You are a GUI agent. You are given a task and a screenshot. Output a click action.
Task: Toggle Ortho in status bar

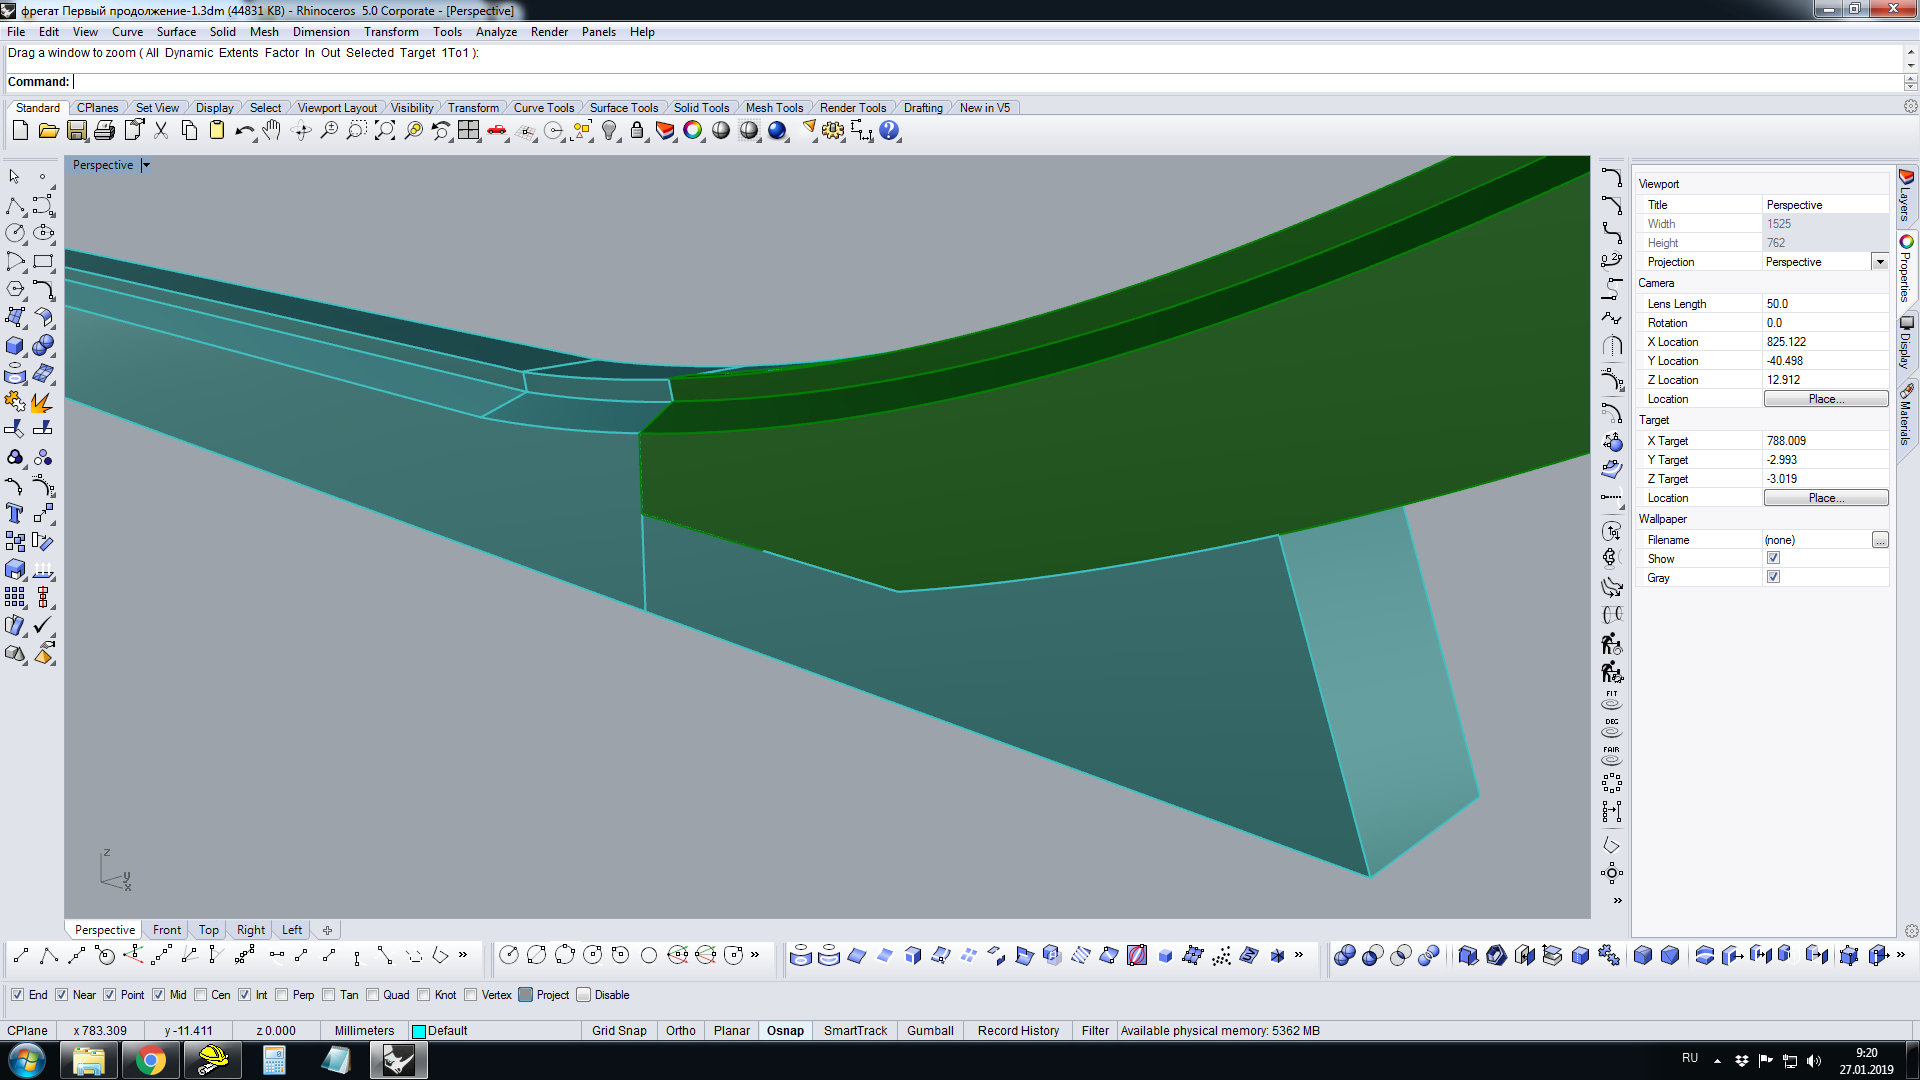pos(681,1031)
